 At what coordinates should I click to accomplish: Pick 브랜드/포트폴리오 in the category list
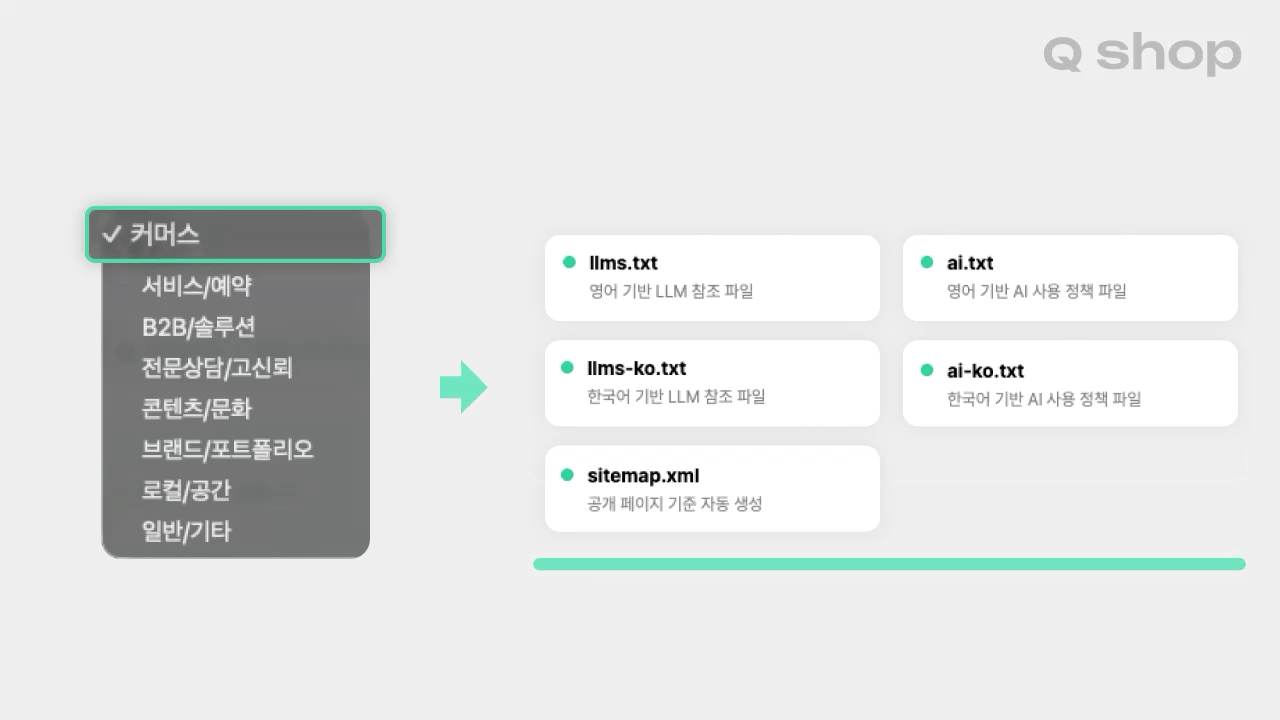[x=228, y=450]
